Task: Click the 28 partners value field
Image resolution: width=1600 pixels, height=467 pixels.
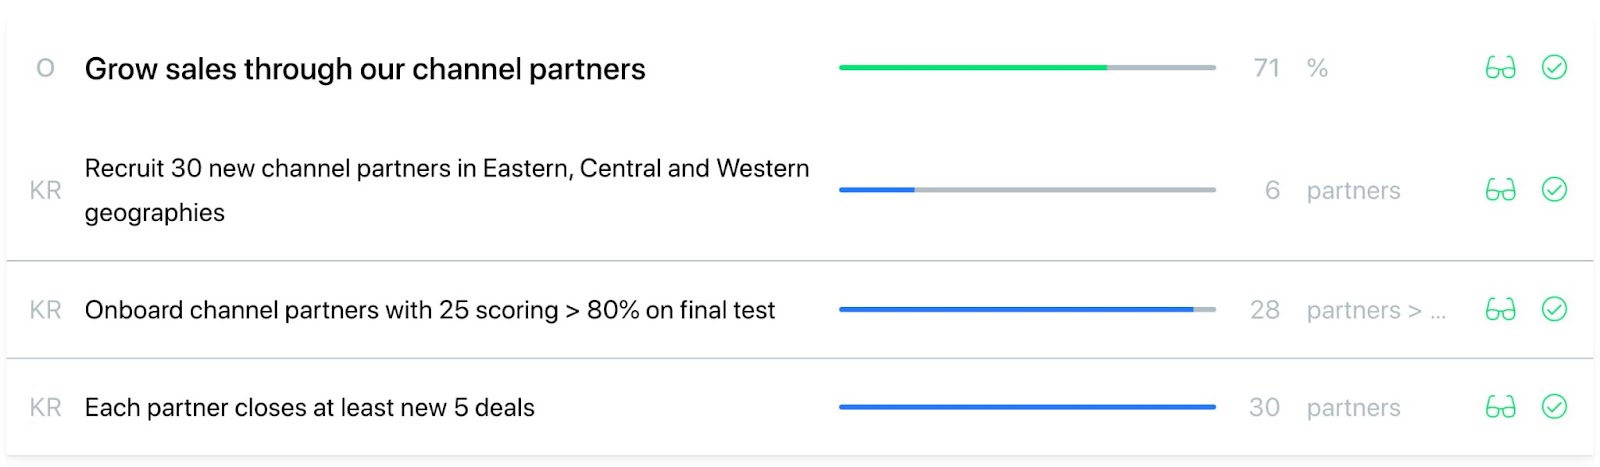Action: coord(1265,310)
